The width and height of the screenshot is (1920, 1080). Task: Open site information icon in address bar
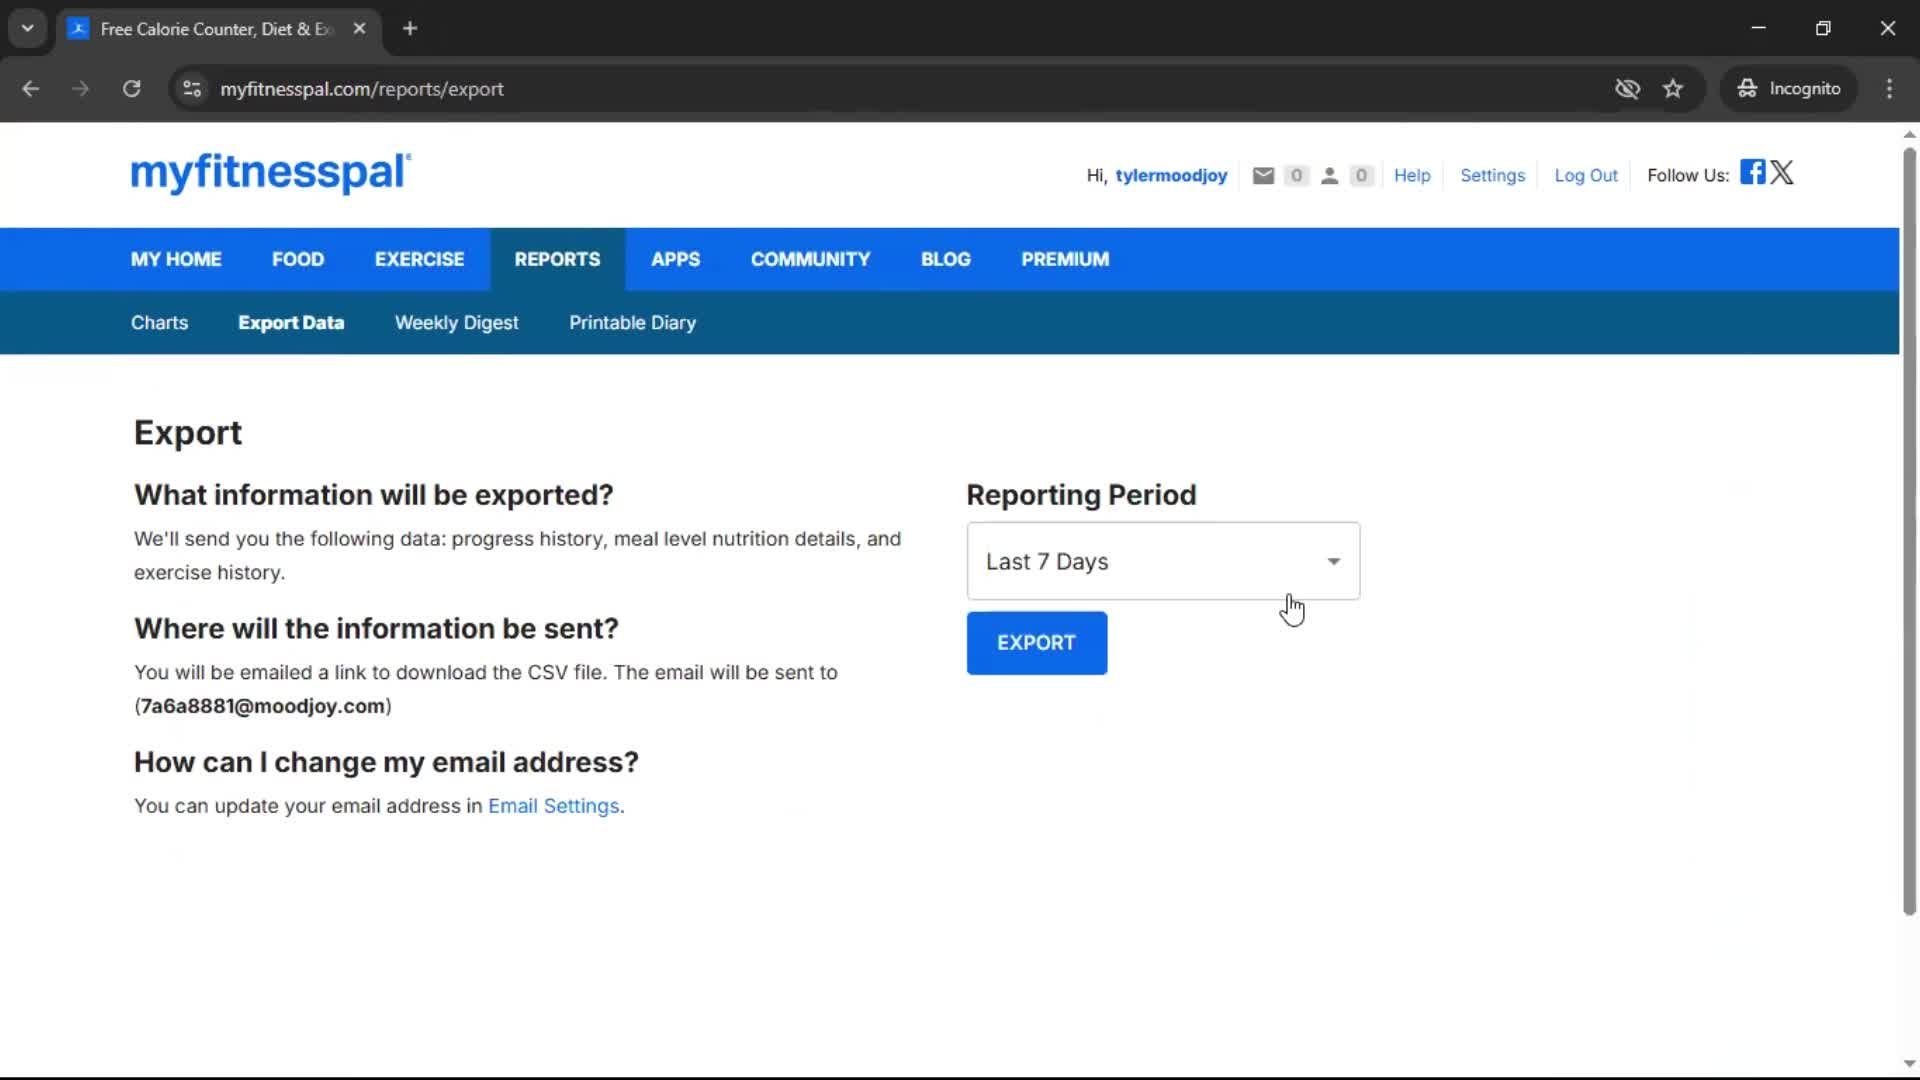192,89
